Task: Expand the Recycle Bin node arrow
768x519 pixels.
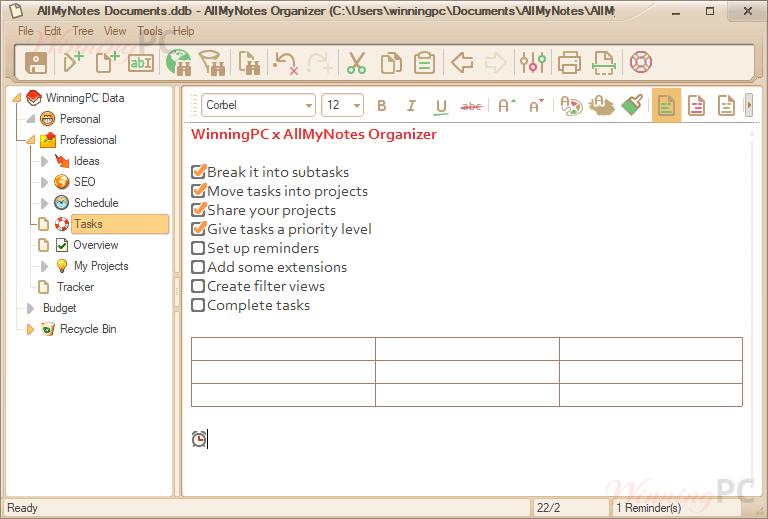Action: coord(30,330)
